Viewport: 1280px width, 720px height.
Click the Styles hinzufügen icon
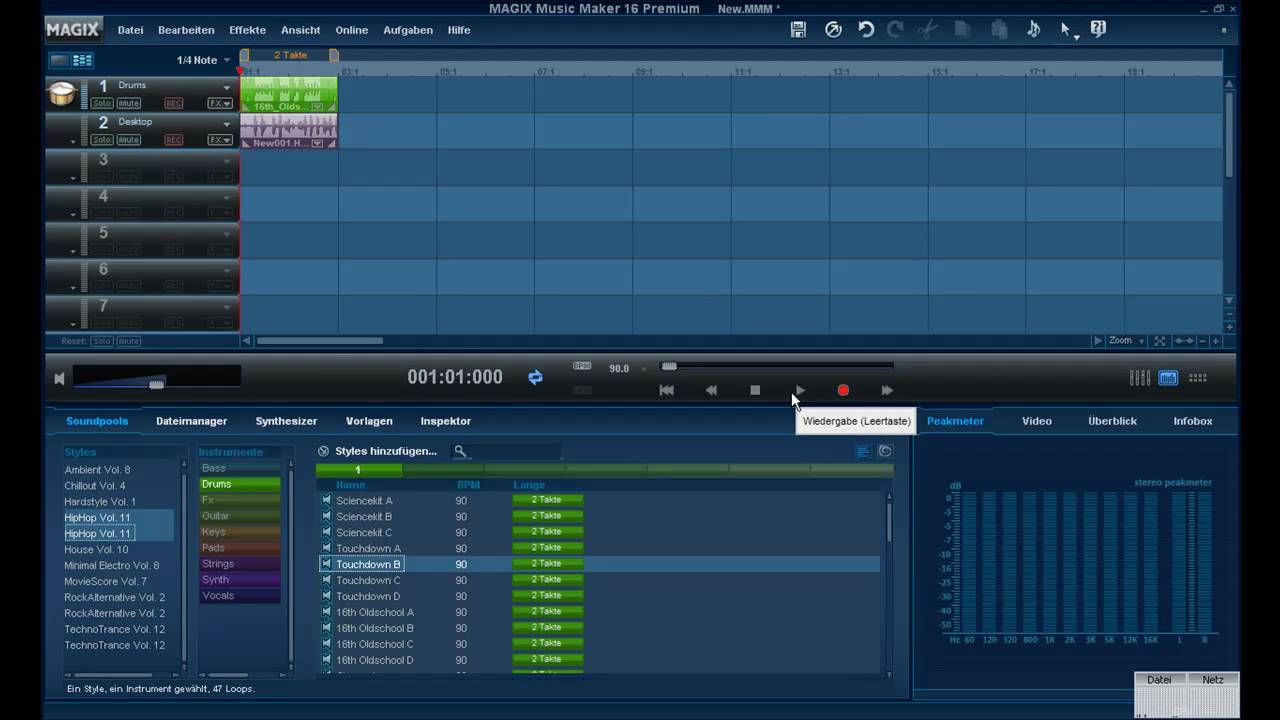(323, 451)
